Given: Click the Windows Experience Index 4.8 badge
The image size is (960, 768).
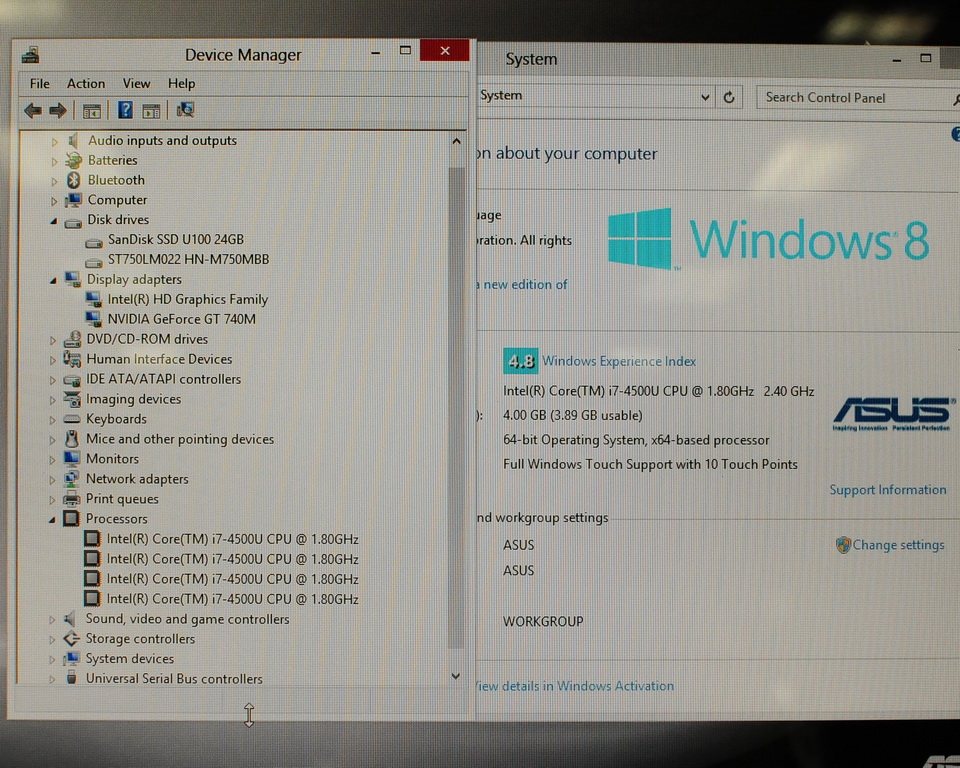Looking at the screenshot, I should [520, 361].
